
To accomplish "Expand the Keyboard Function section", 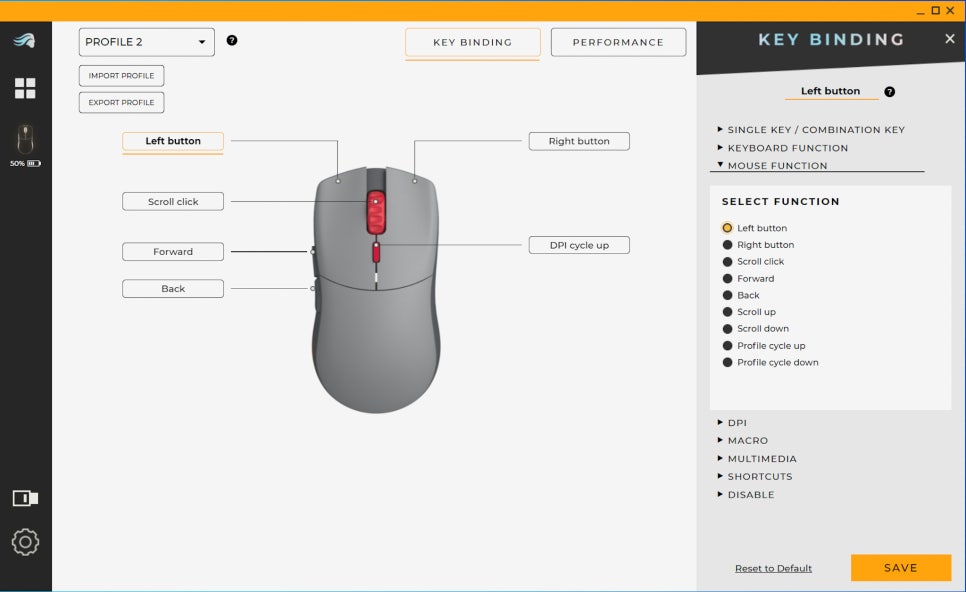I will point(782,148).
